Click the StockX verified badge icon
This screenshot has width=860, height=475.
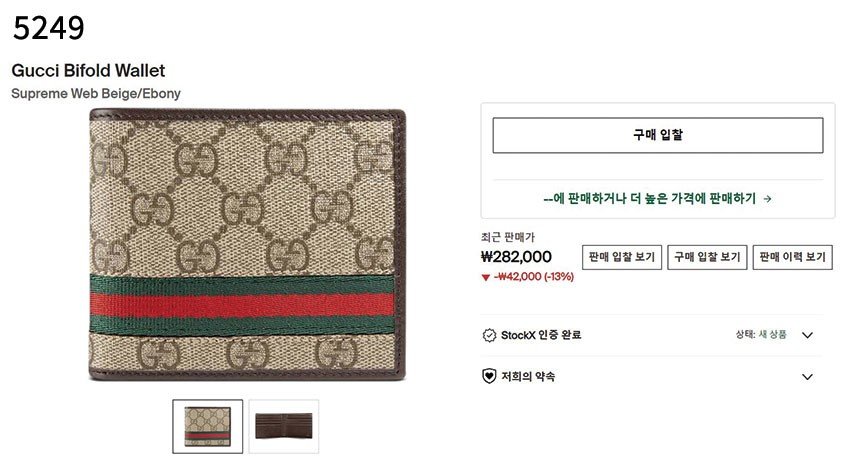(x=489, y=335)
